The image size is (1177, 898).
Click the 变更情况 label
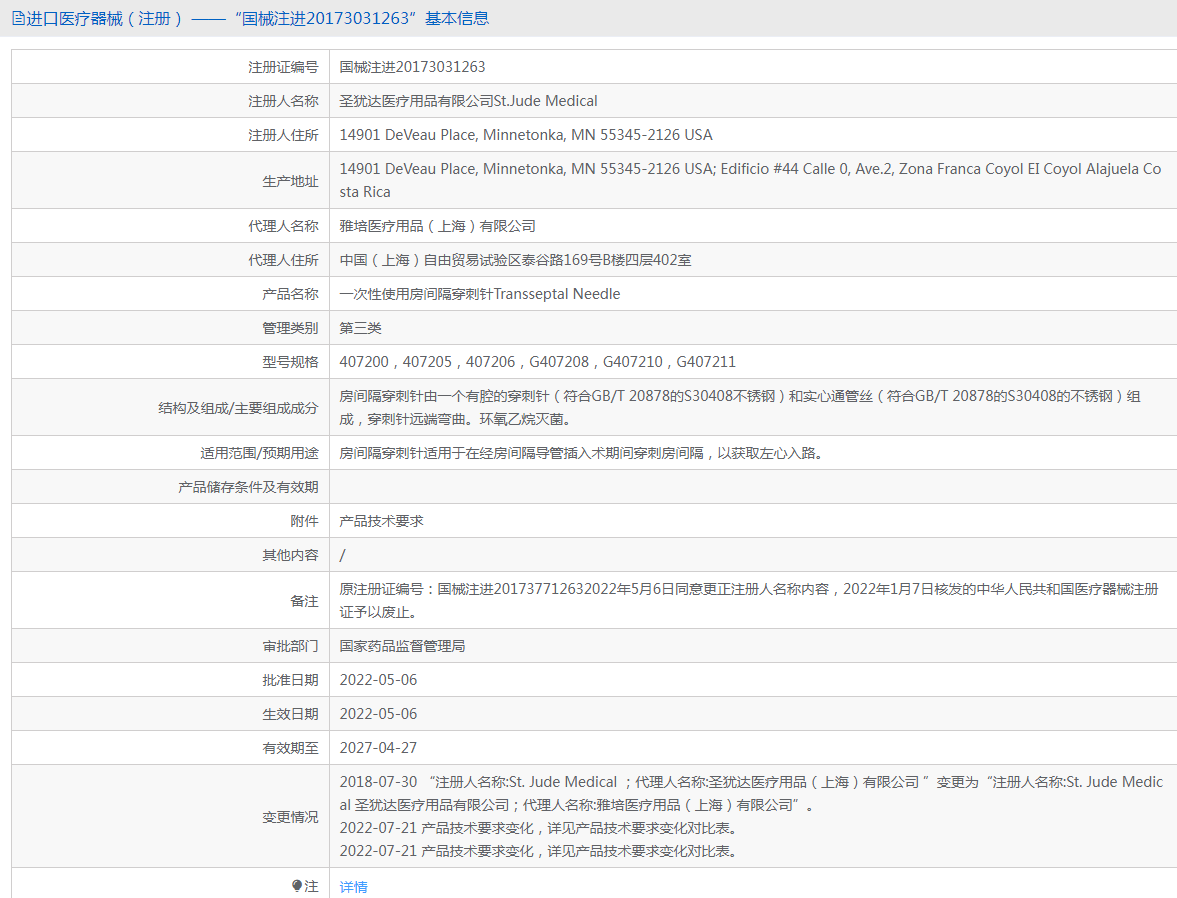click(290, 817)
